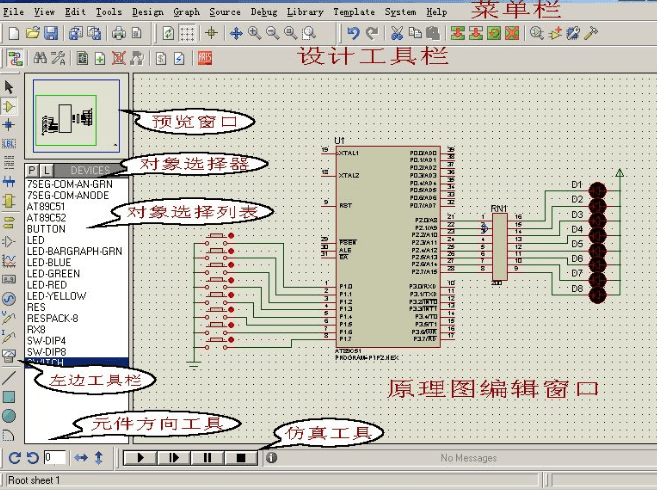Open the Template menu

353,12
